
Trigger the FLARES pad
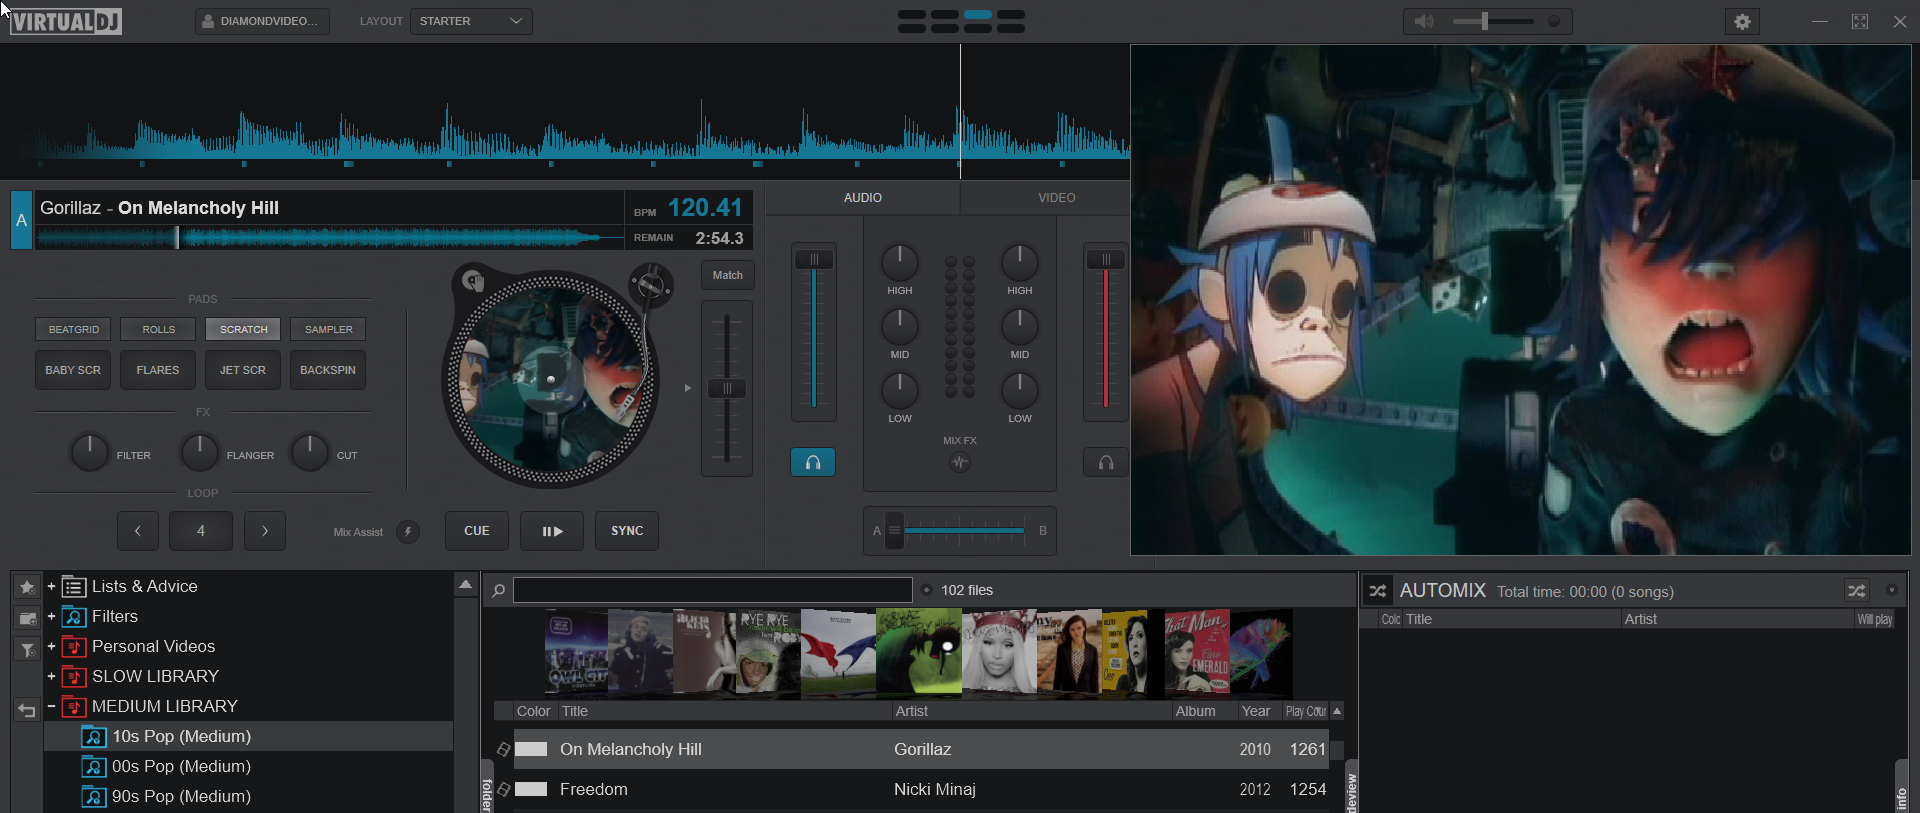pyautogui.click(x=158, y=370)
